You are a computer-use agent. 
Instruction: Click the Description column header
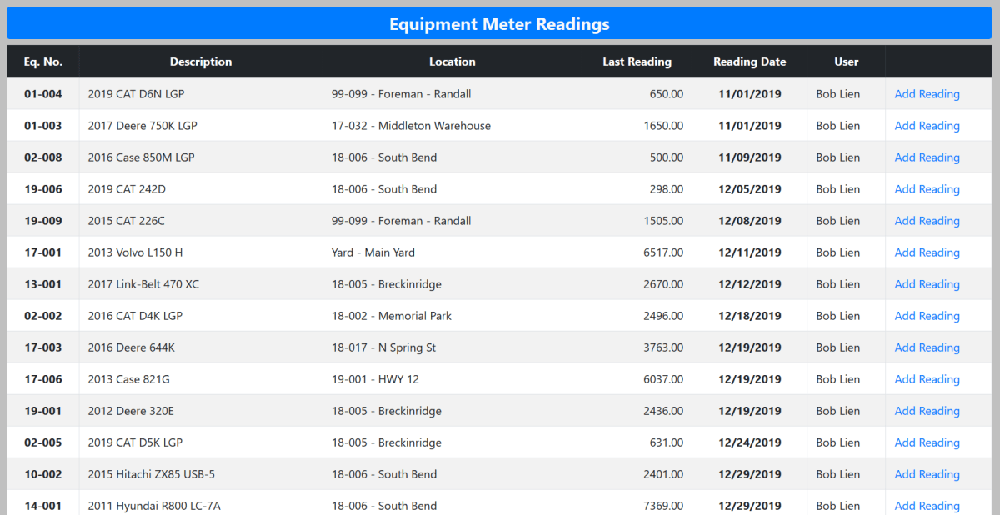201,62
